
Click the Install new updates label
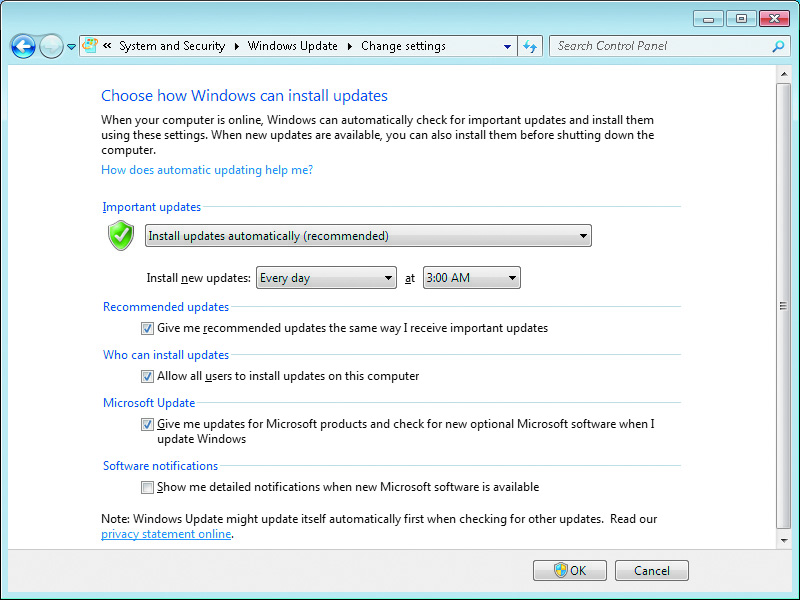coord(198,278)
